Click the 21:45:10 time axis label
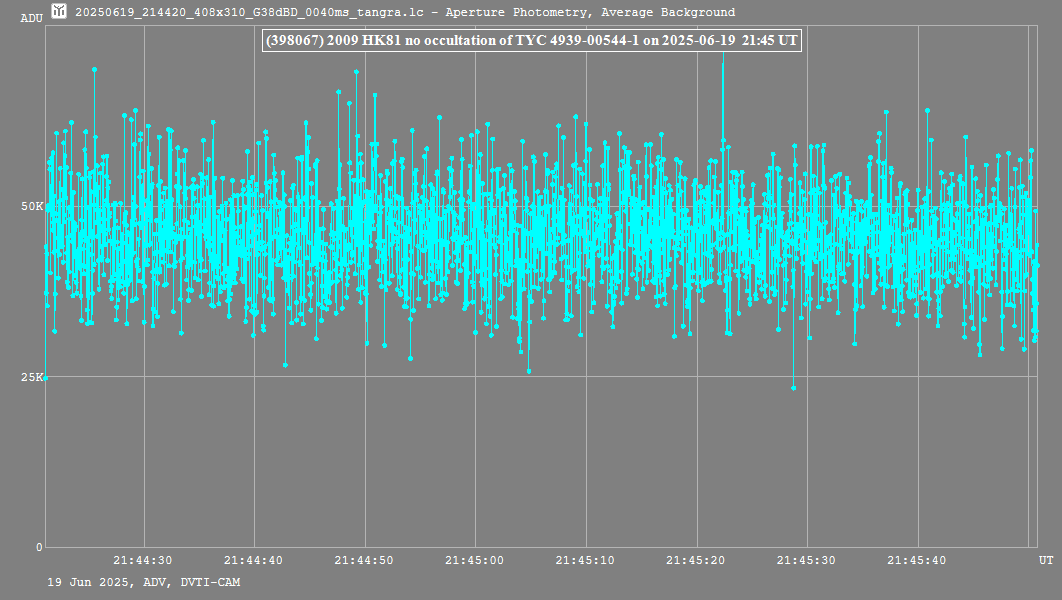This screenshot has height=600, width=1062. [x=585, y=560]
